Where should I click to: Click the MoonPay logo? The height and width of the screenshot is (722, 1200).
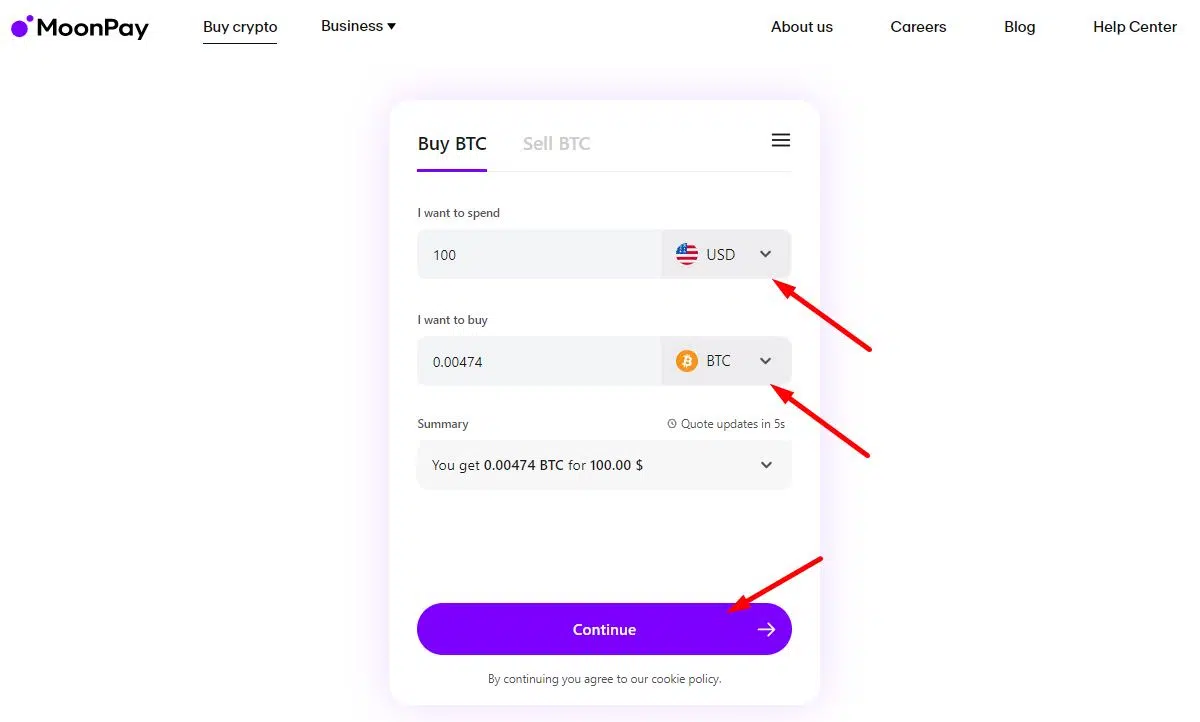click(80, 27)
